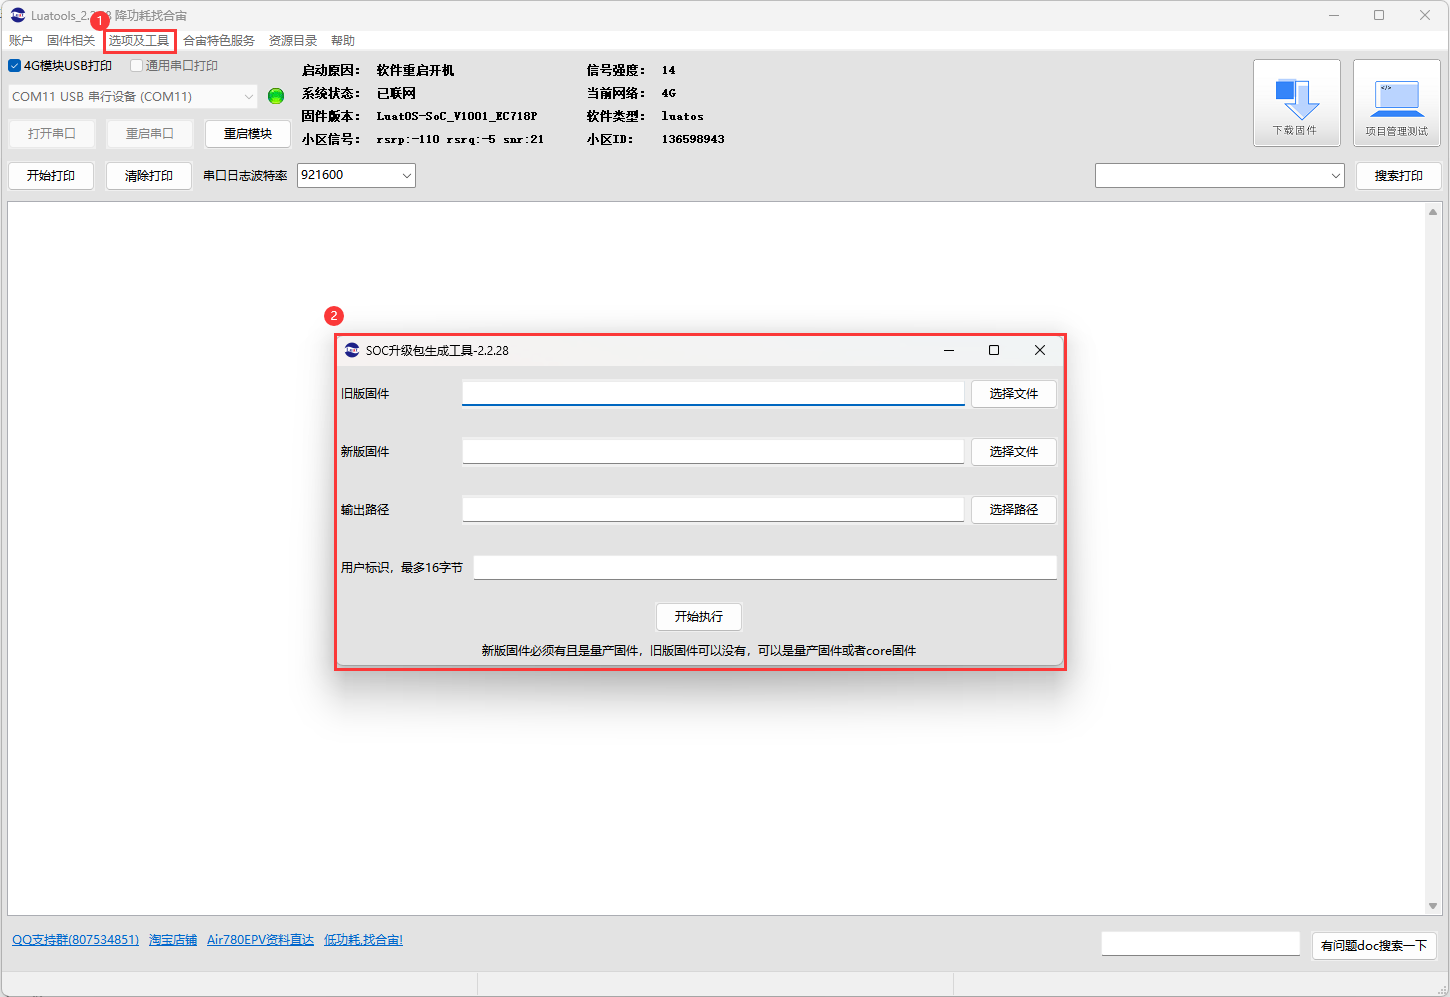The height and width of the screenshot is (997, 1450).
Task: Click the 重启模块 button
Action: [247, 134]
